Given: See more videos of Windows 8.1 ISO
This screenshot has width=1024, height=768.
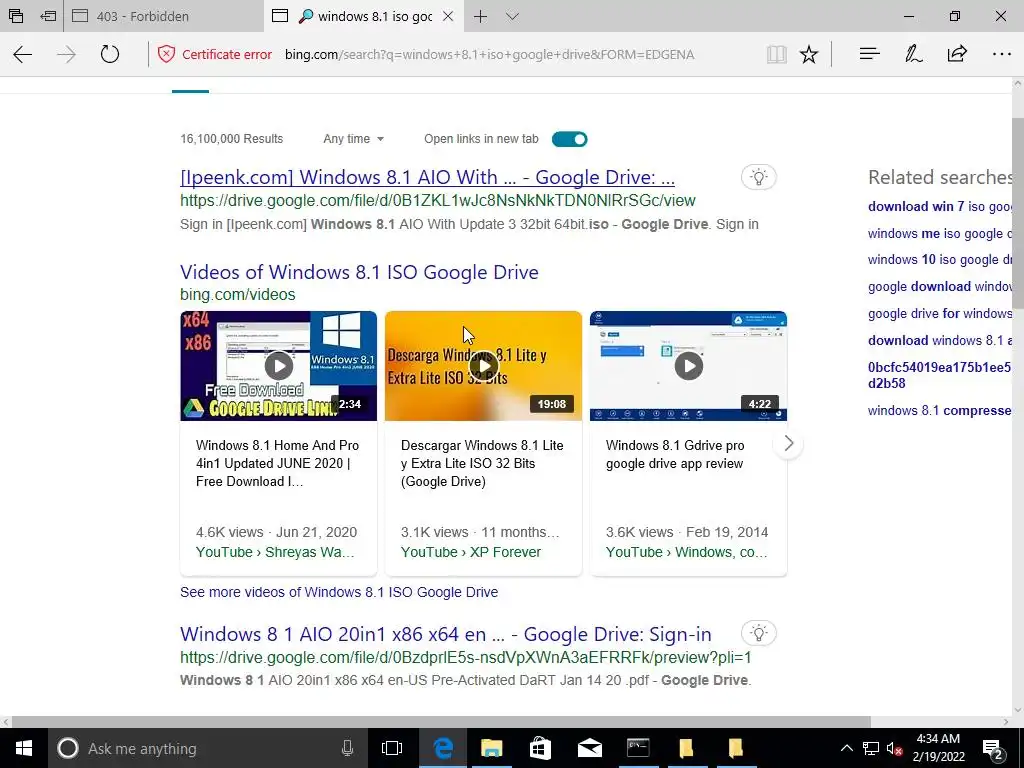Looking at the screenshot, I should tap(339, 592).
